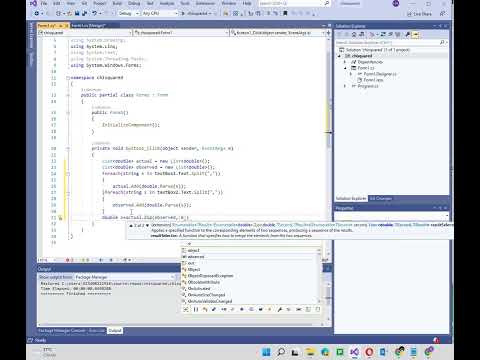Collapse the Form1.cs node
This screenshot has height=360, width=480.
[x=345, y=68]
